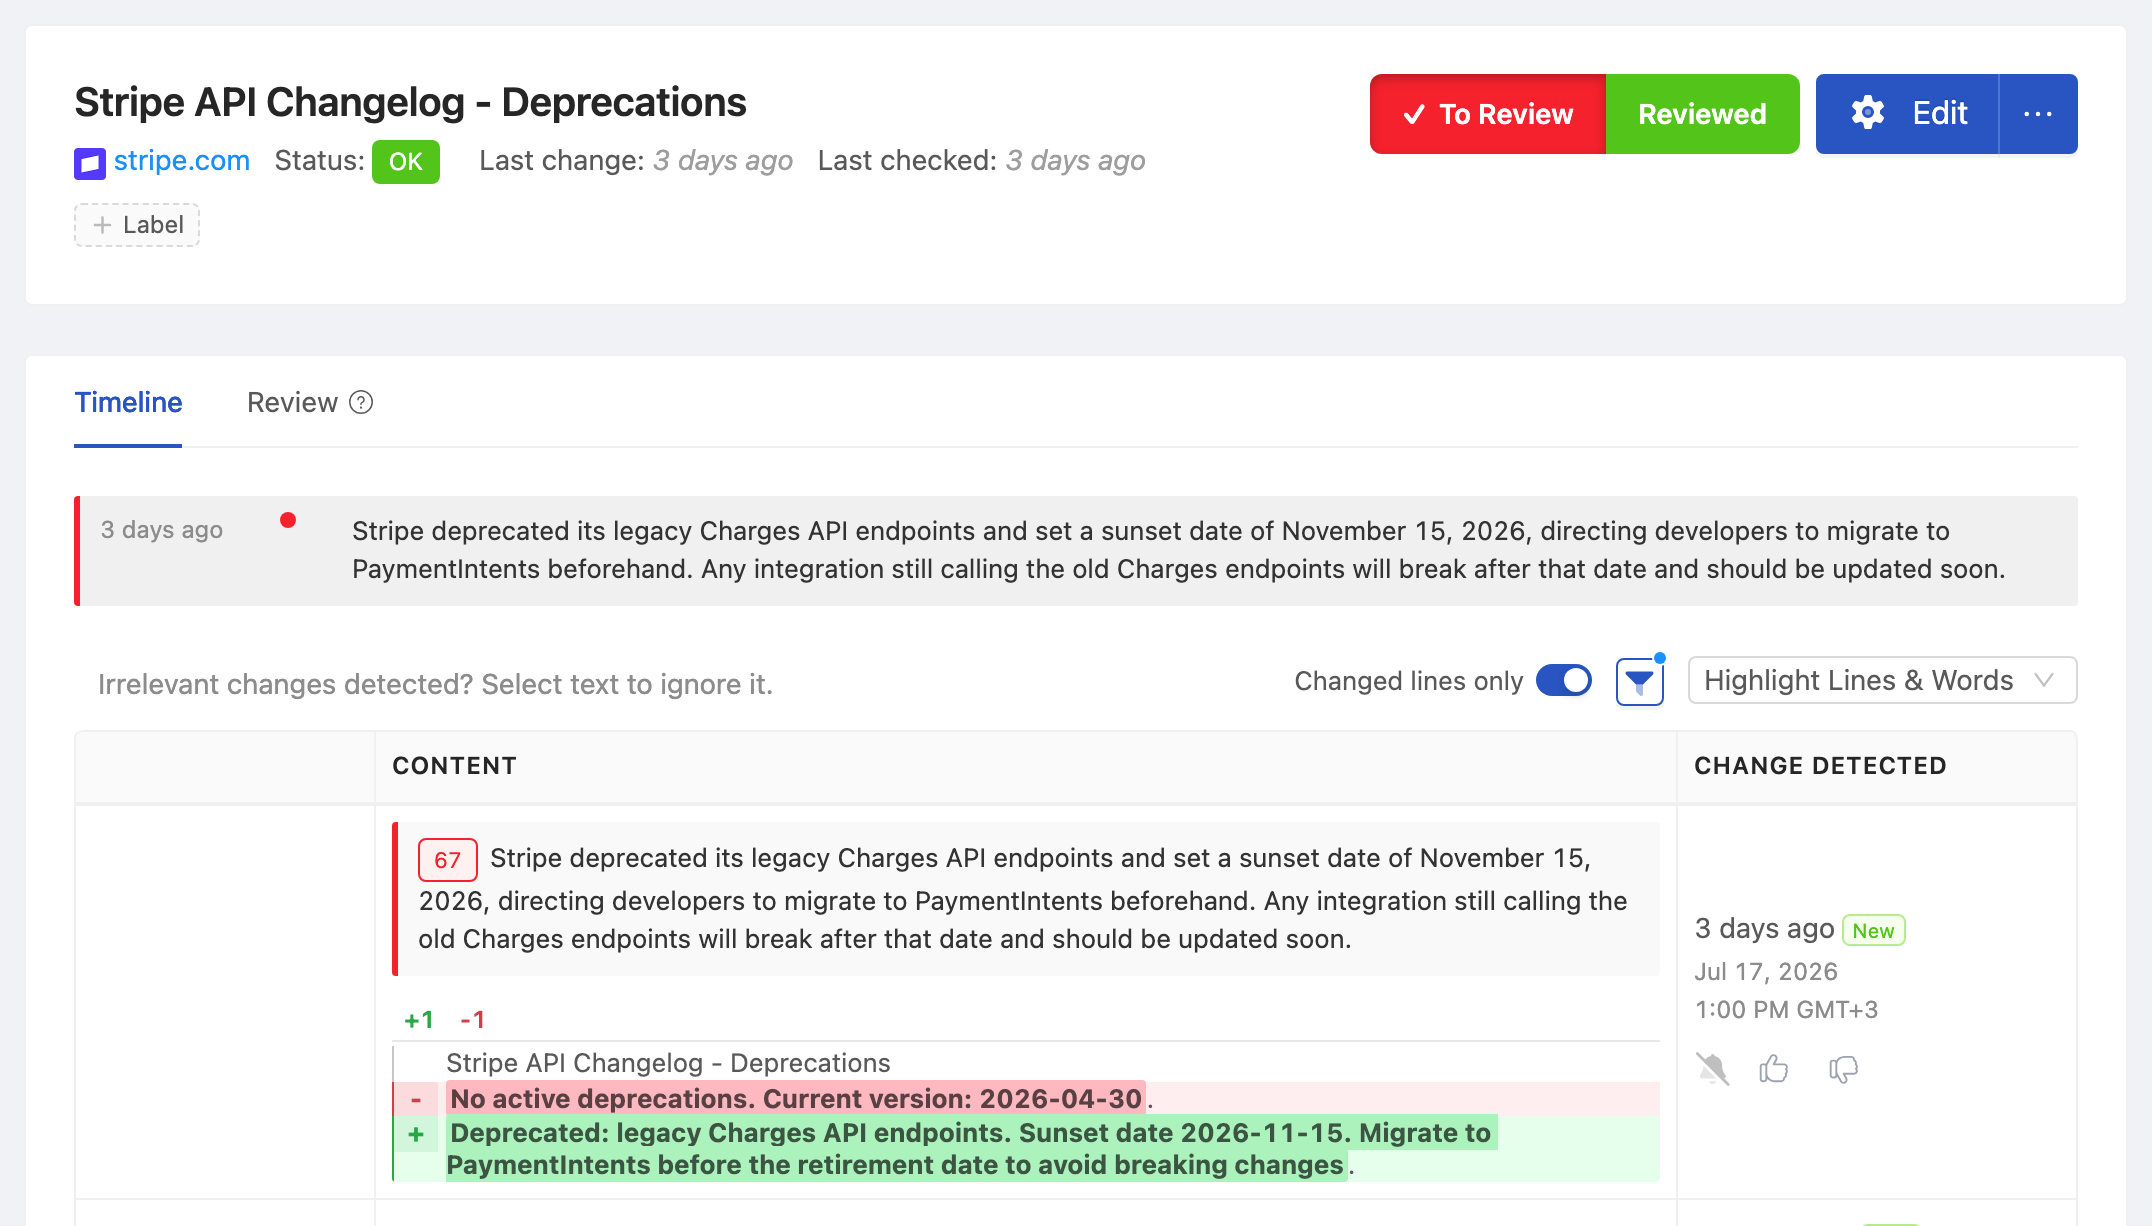
Task: Switch to the Review tab
Action: click(292, 403)
